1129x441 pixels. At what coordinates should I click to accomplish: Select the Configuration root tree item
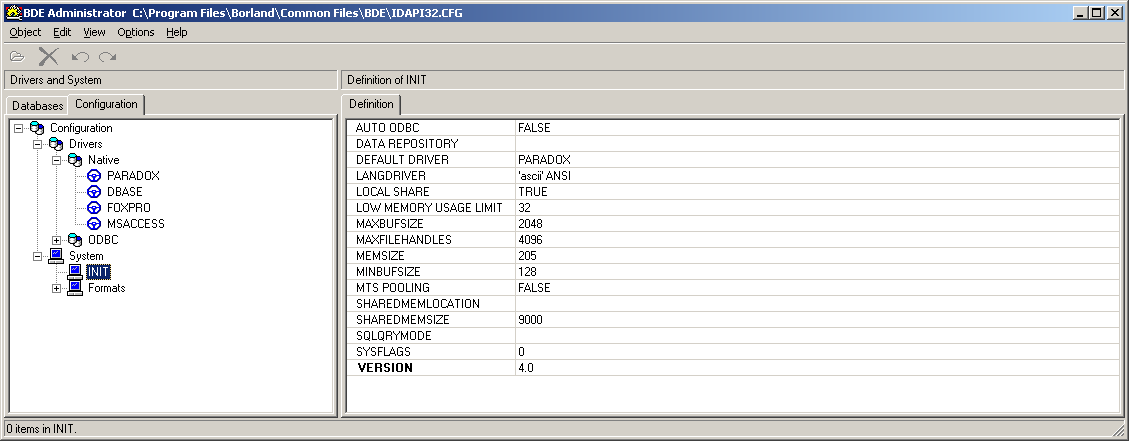pyautogui.click(x=80, y=128)
